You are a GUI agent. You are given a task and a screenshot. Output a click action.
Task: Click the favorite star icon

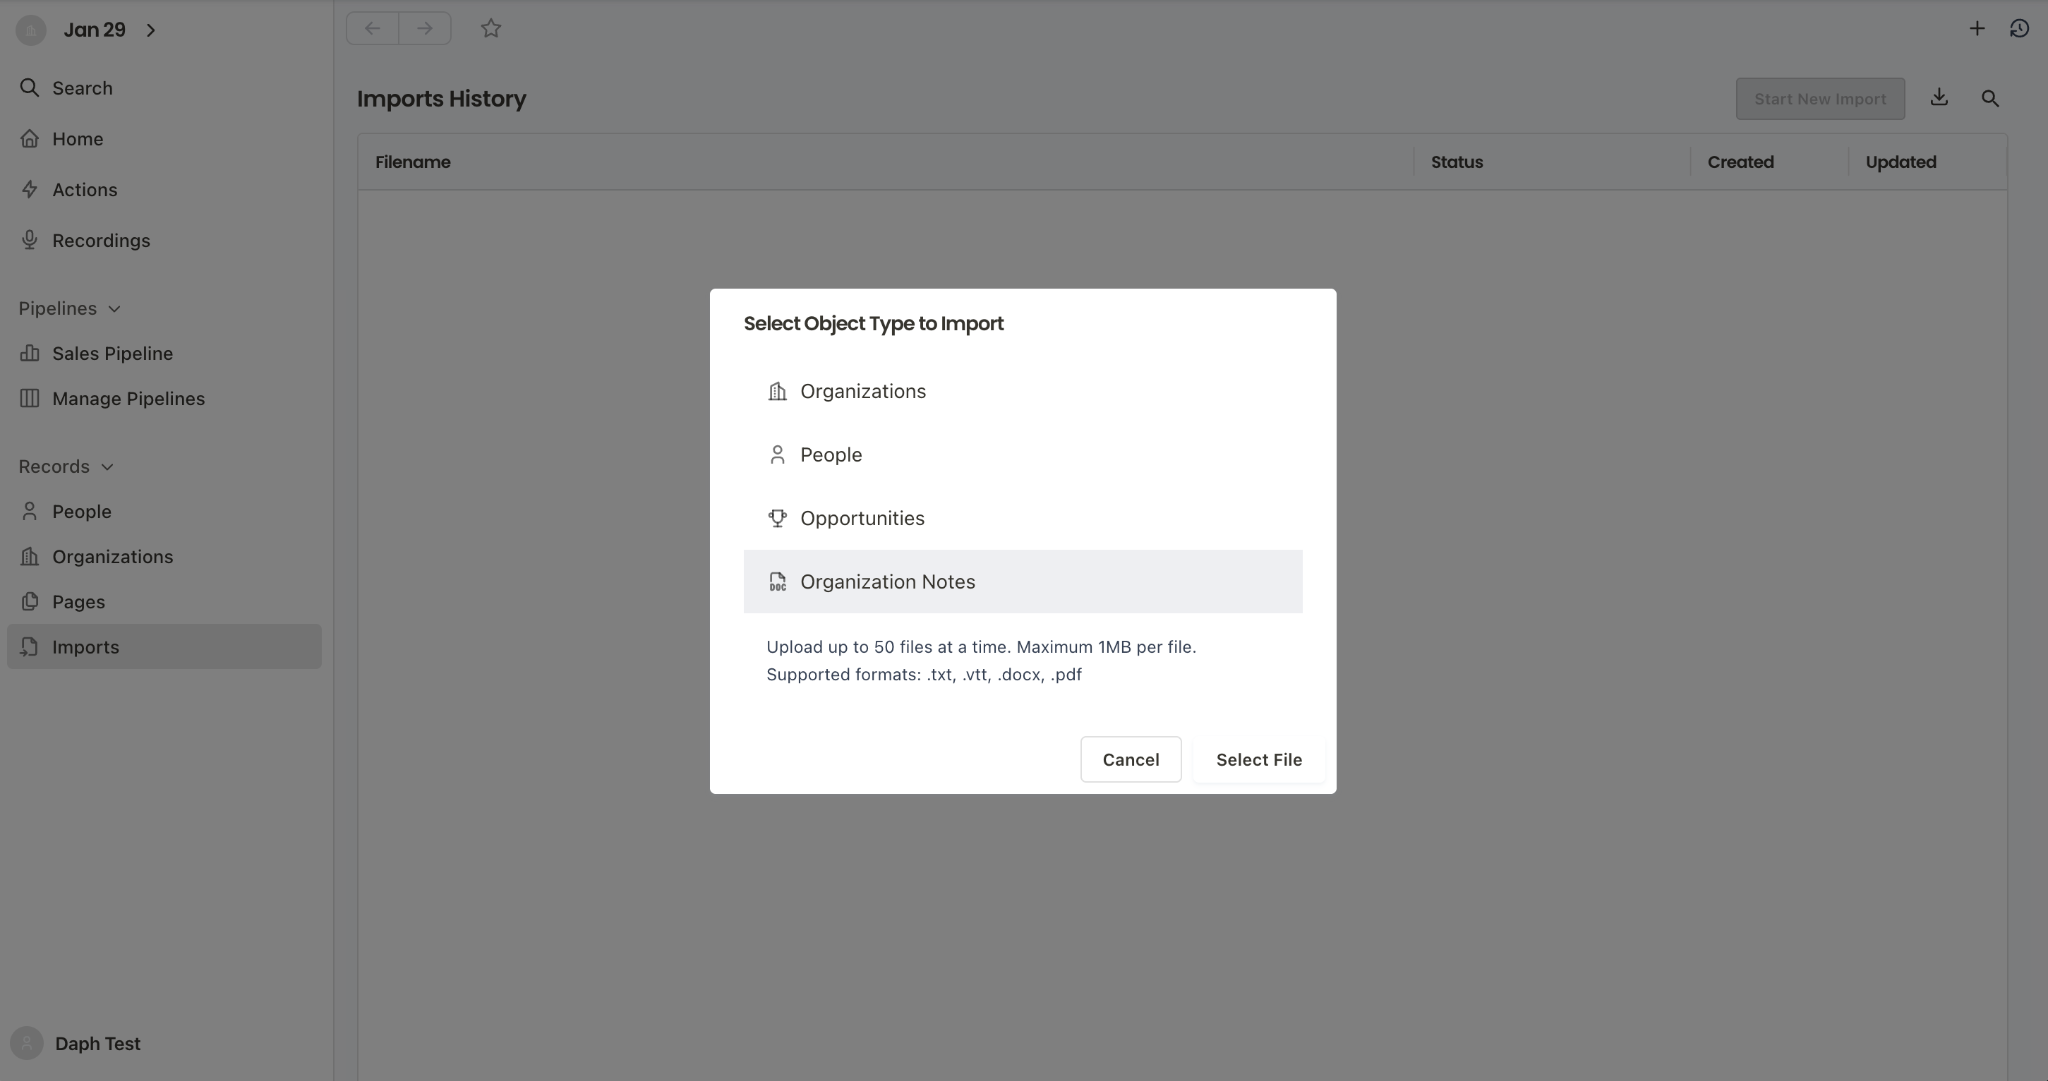pos(490,28)
